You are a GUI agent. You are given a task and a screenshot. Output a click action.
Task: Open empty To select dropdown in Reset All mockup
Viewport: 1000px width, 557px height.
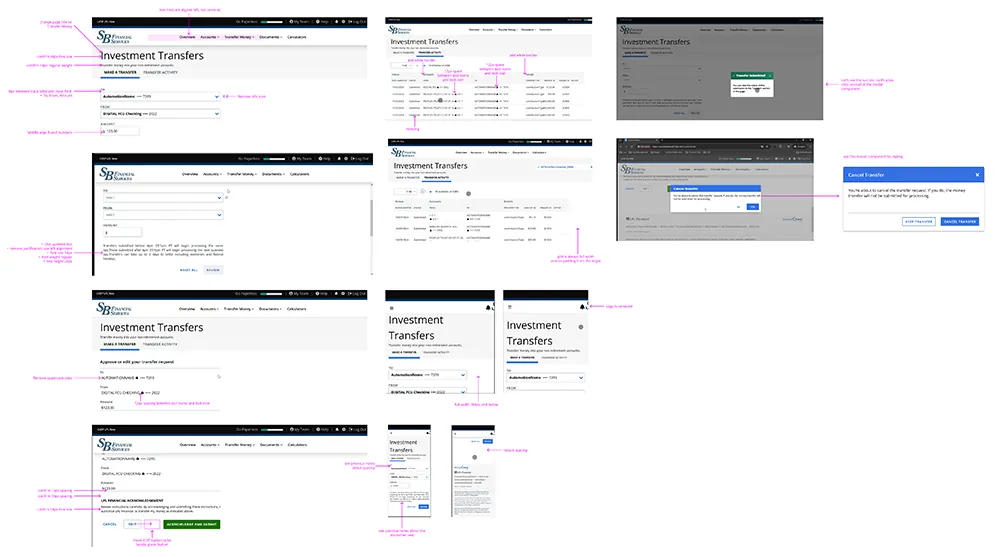[x=163, y=197]
